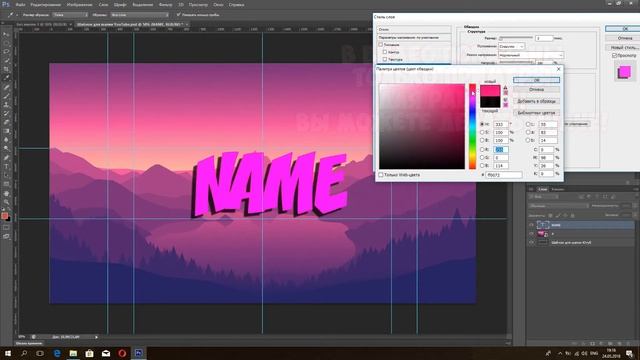Open the Режим наложения blend mode dropdown
The image size is (640, 360).
point(531,55)
